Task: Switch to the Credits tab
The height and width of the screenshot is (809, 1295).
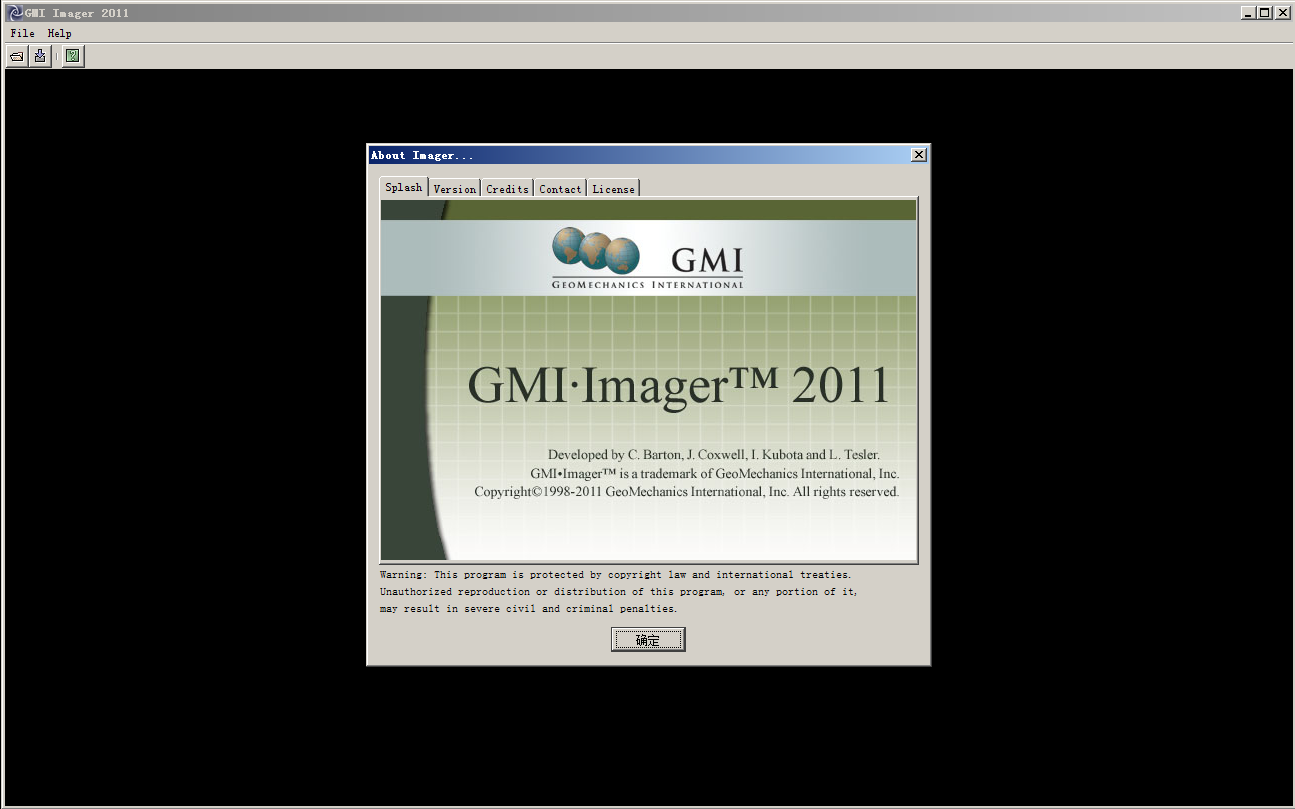Action: [508, 189]
